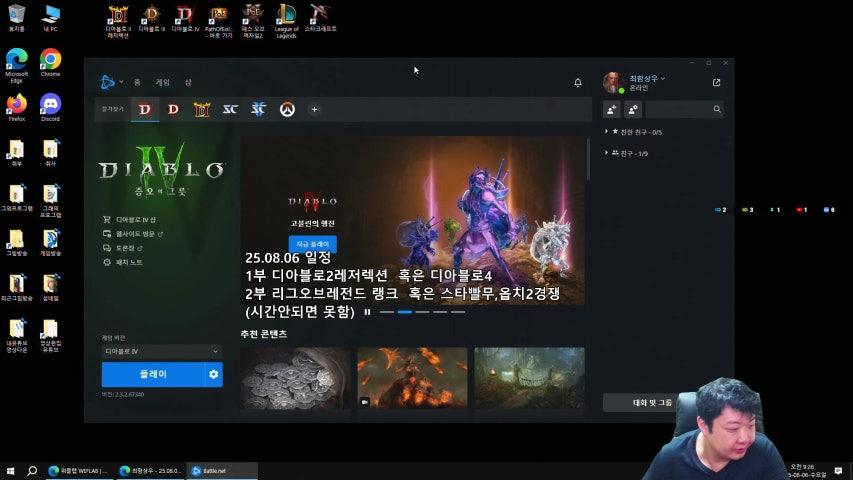Image resolution: width=853 pixels, height=480 pixels.
Task: Open the 상점 (Shop) tab
Action: [x=188, y=82]
